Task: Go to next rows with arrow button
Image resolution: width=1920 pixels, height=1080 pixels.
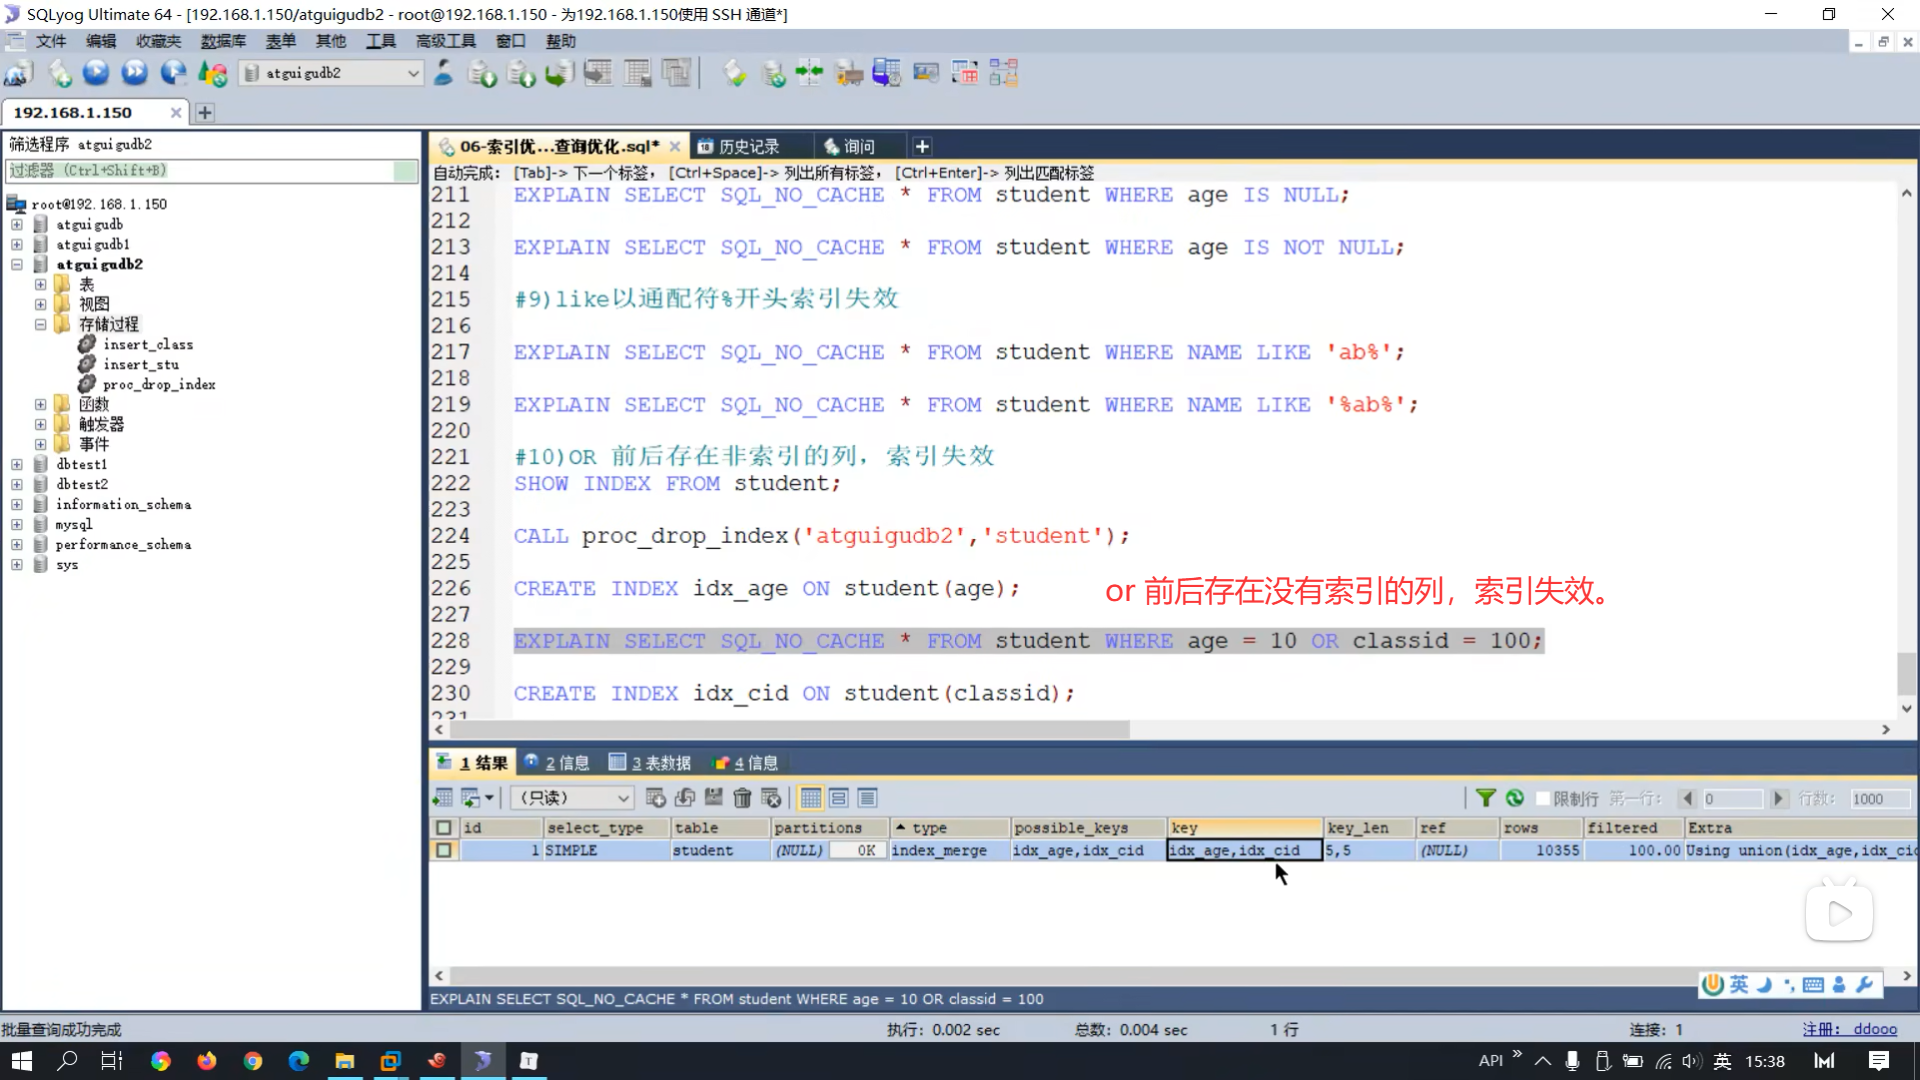Action: (x=1779, y=798)
